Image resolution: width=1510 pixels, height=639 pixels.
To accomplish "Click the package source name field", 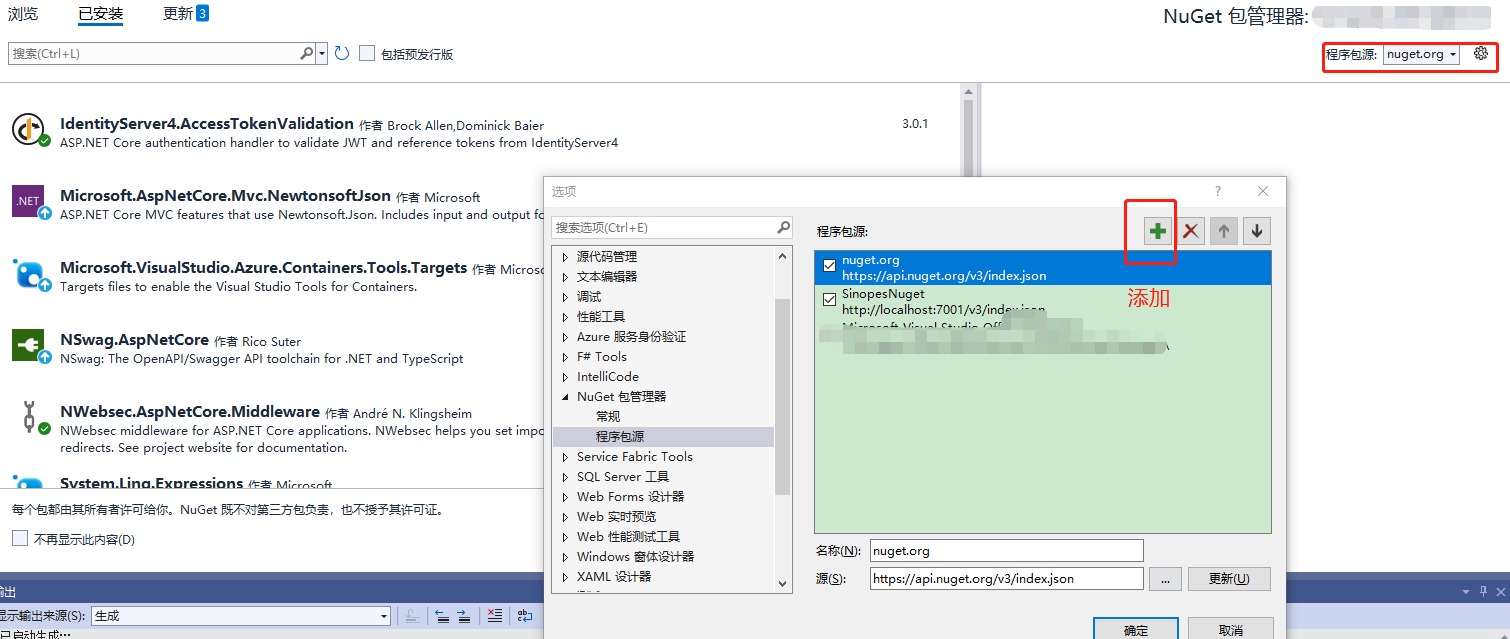I will [x=1006, y=550].
